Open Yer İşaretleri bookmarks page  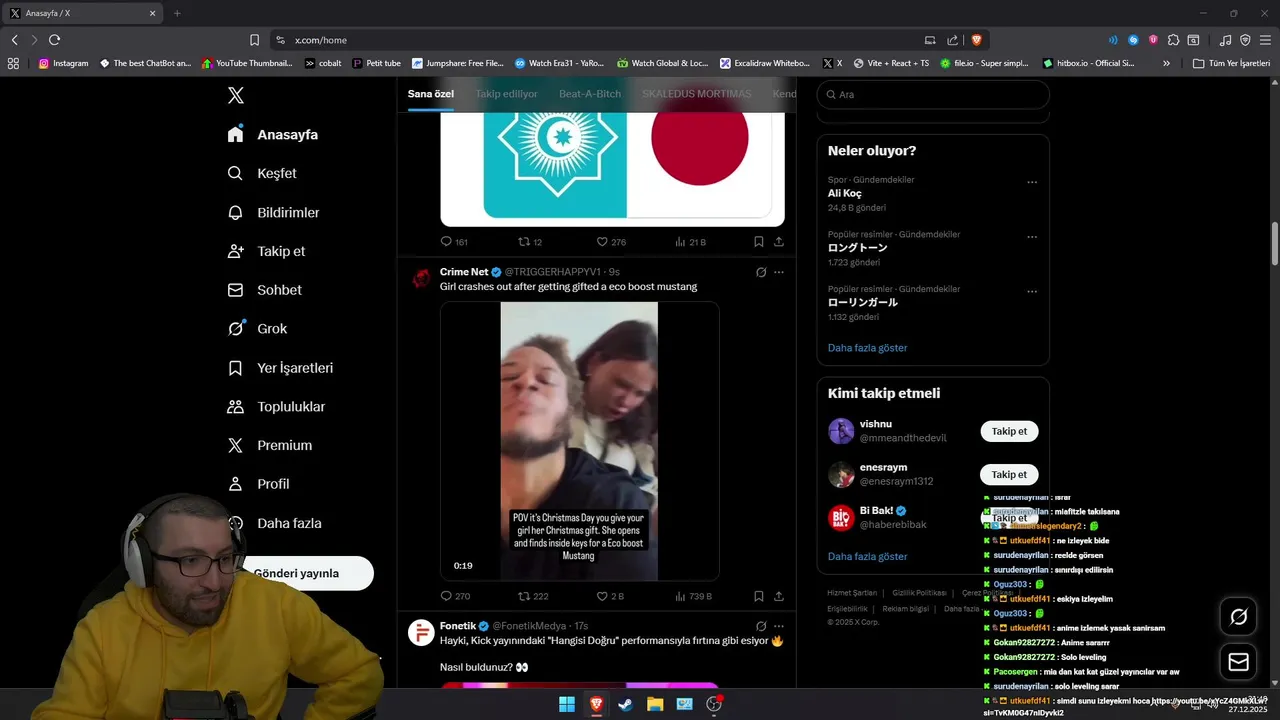[280, 368]
